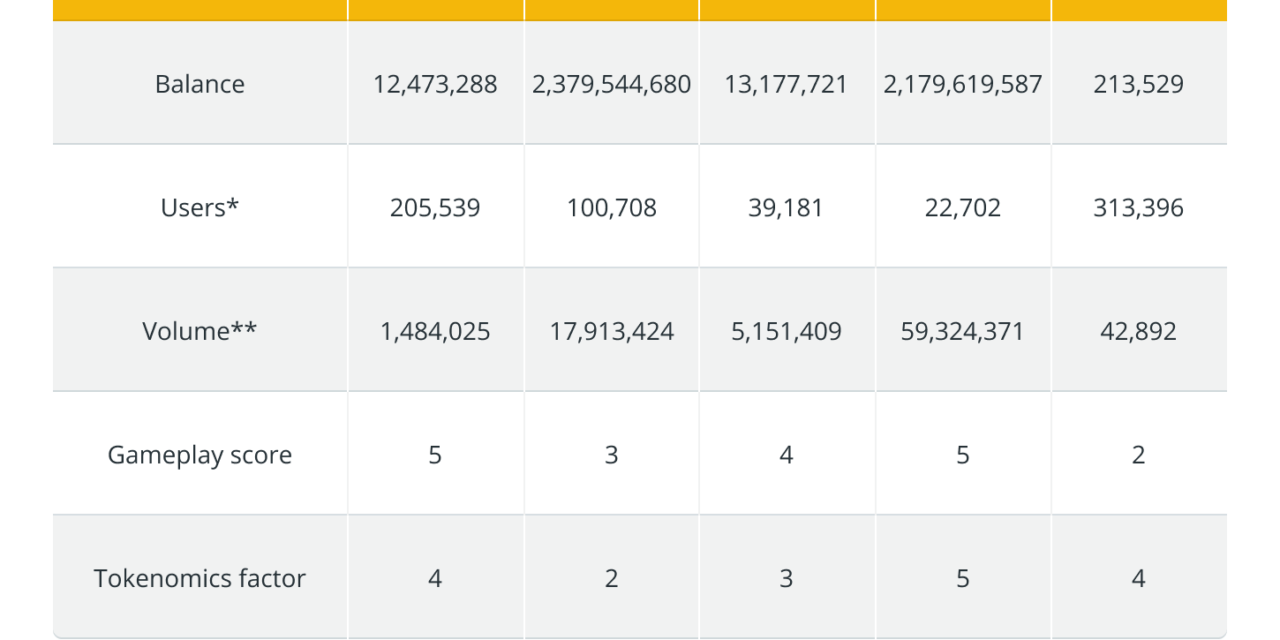Select balance value 12,473,288
The image size is (1280, 640).
coord(435,84)
